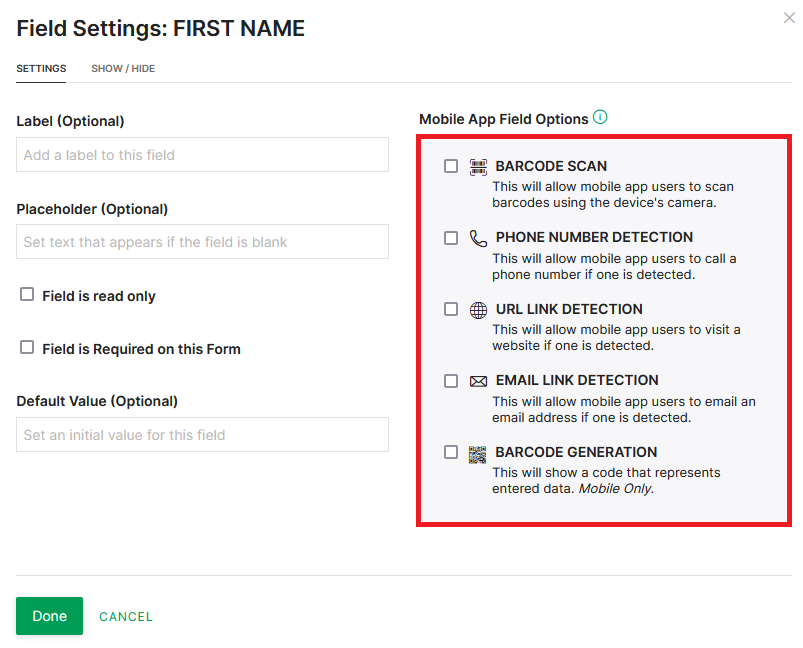This screenshot has width=803, height=648.
Task: Click the Barcode Generation QR code icon
Action: point(477,454)
